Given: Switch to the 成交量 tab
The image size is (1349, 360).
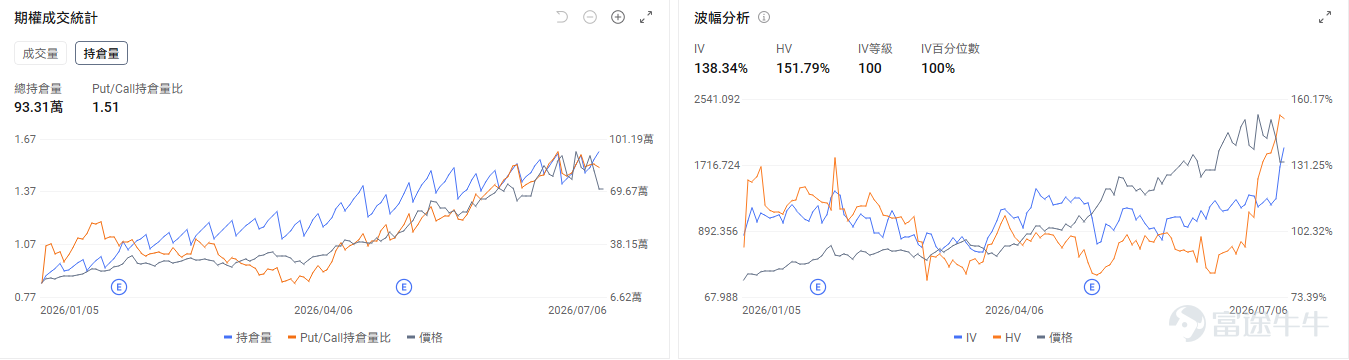Looking at the screenshot, I should (40, 54).
